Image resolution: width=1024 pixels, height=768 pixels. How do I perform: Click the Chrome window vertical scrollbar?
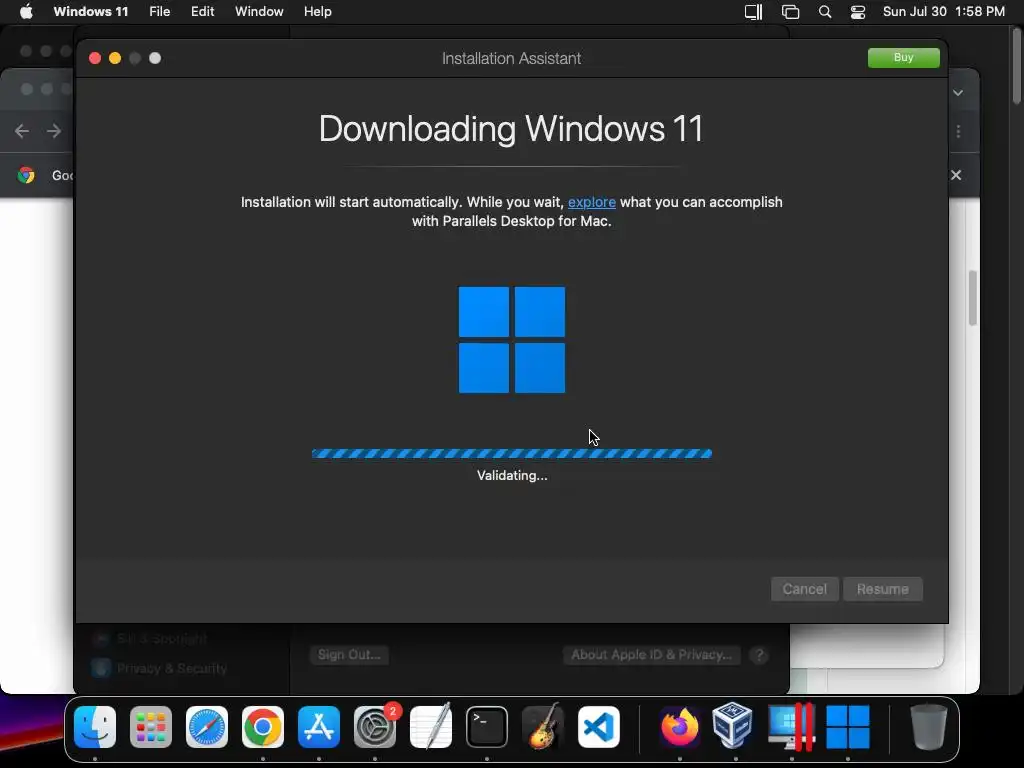tap(972, 298)
